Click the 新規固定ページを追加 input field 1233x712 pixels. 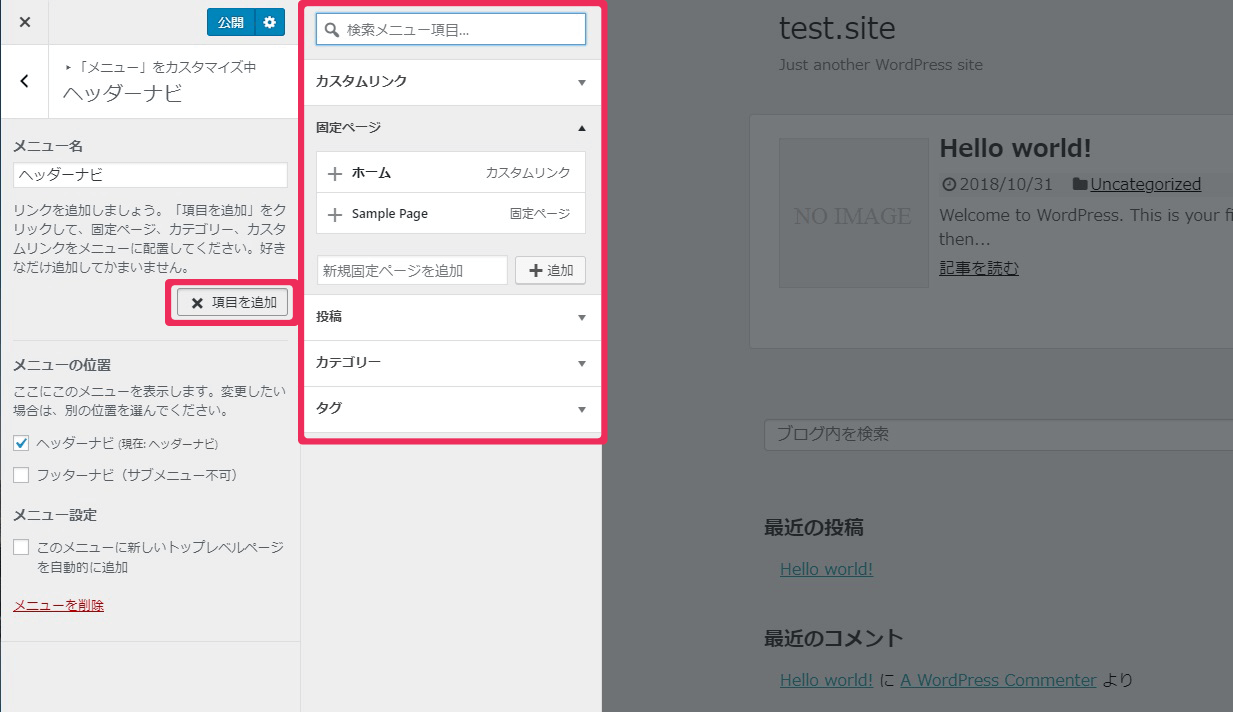tap(412, 270)
